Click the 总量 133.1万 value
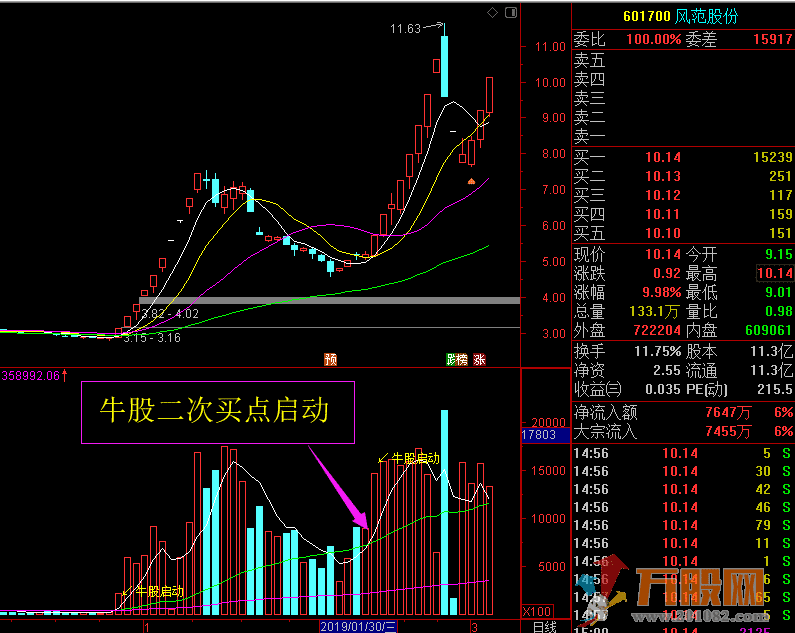 click(x=654, y=311)
